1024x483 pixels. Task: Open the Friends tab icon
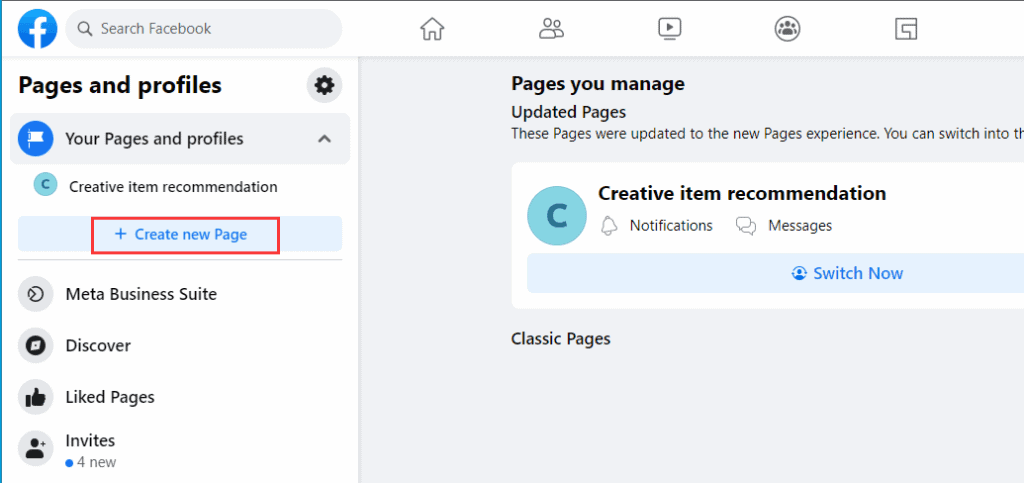click(x=551, y=29)
